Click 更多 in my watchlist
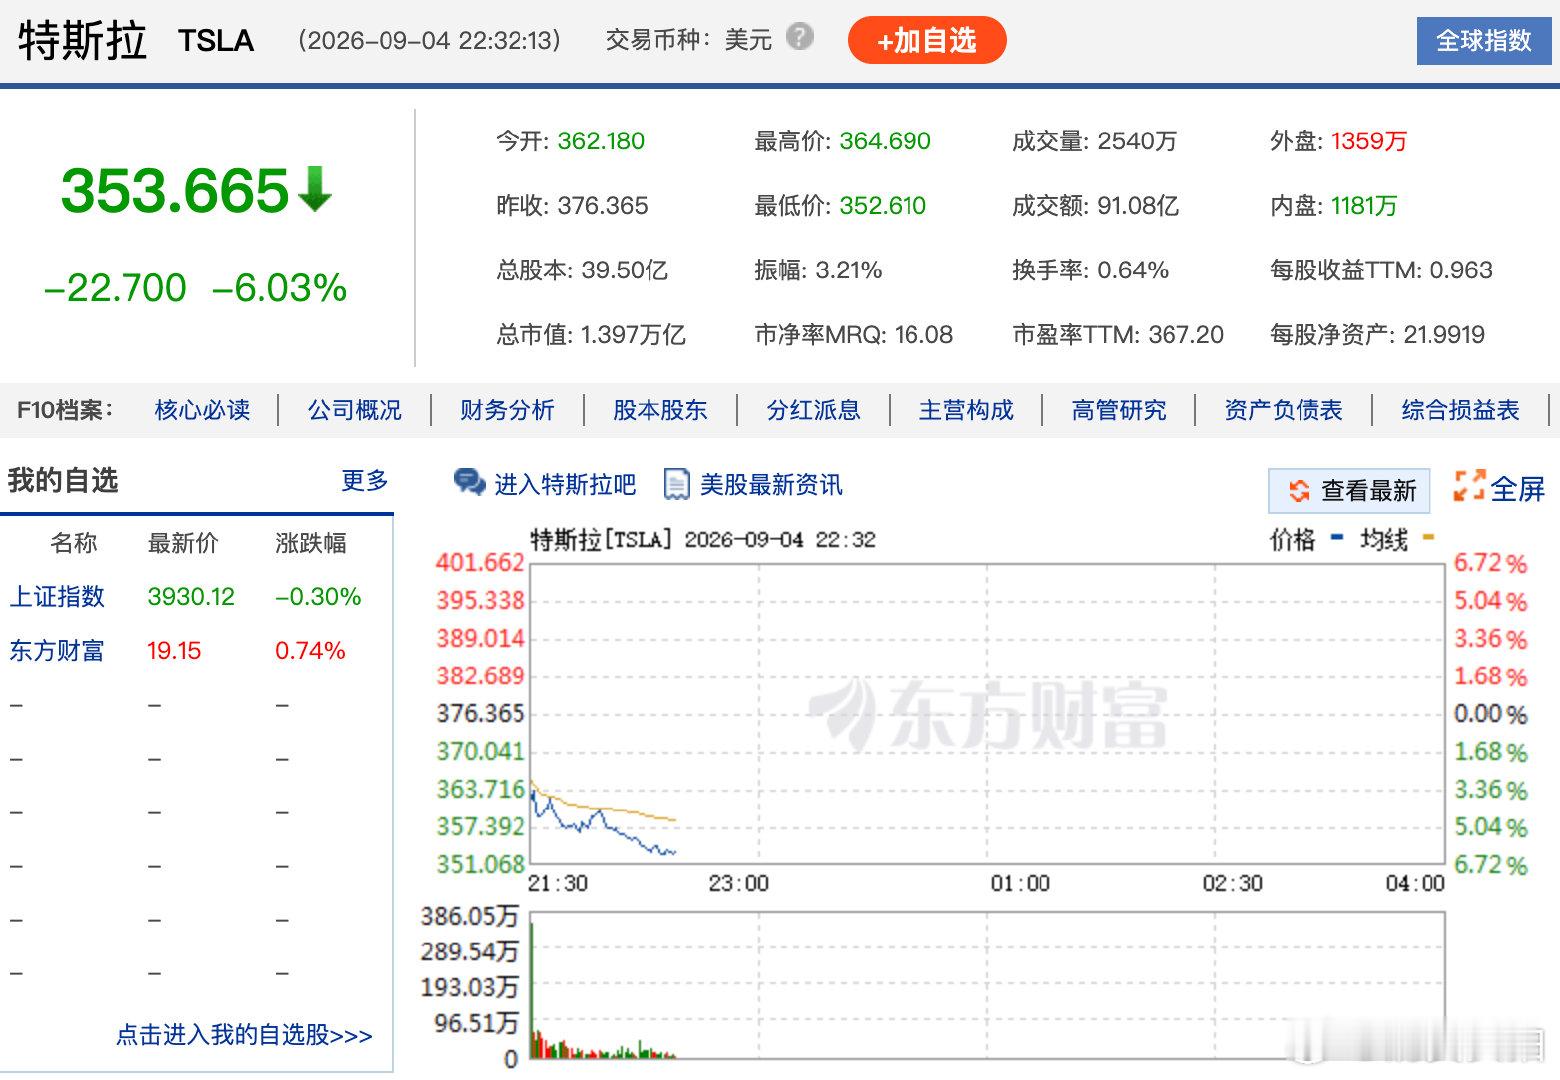 [365, 481]
